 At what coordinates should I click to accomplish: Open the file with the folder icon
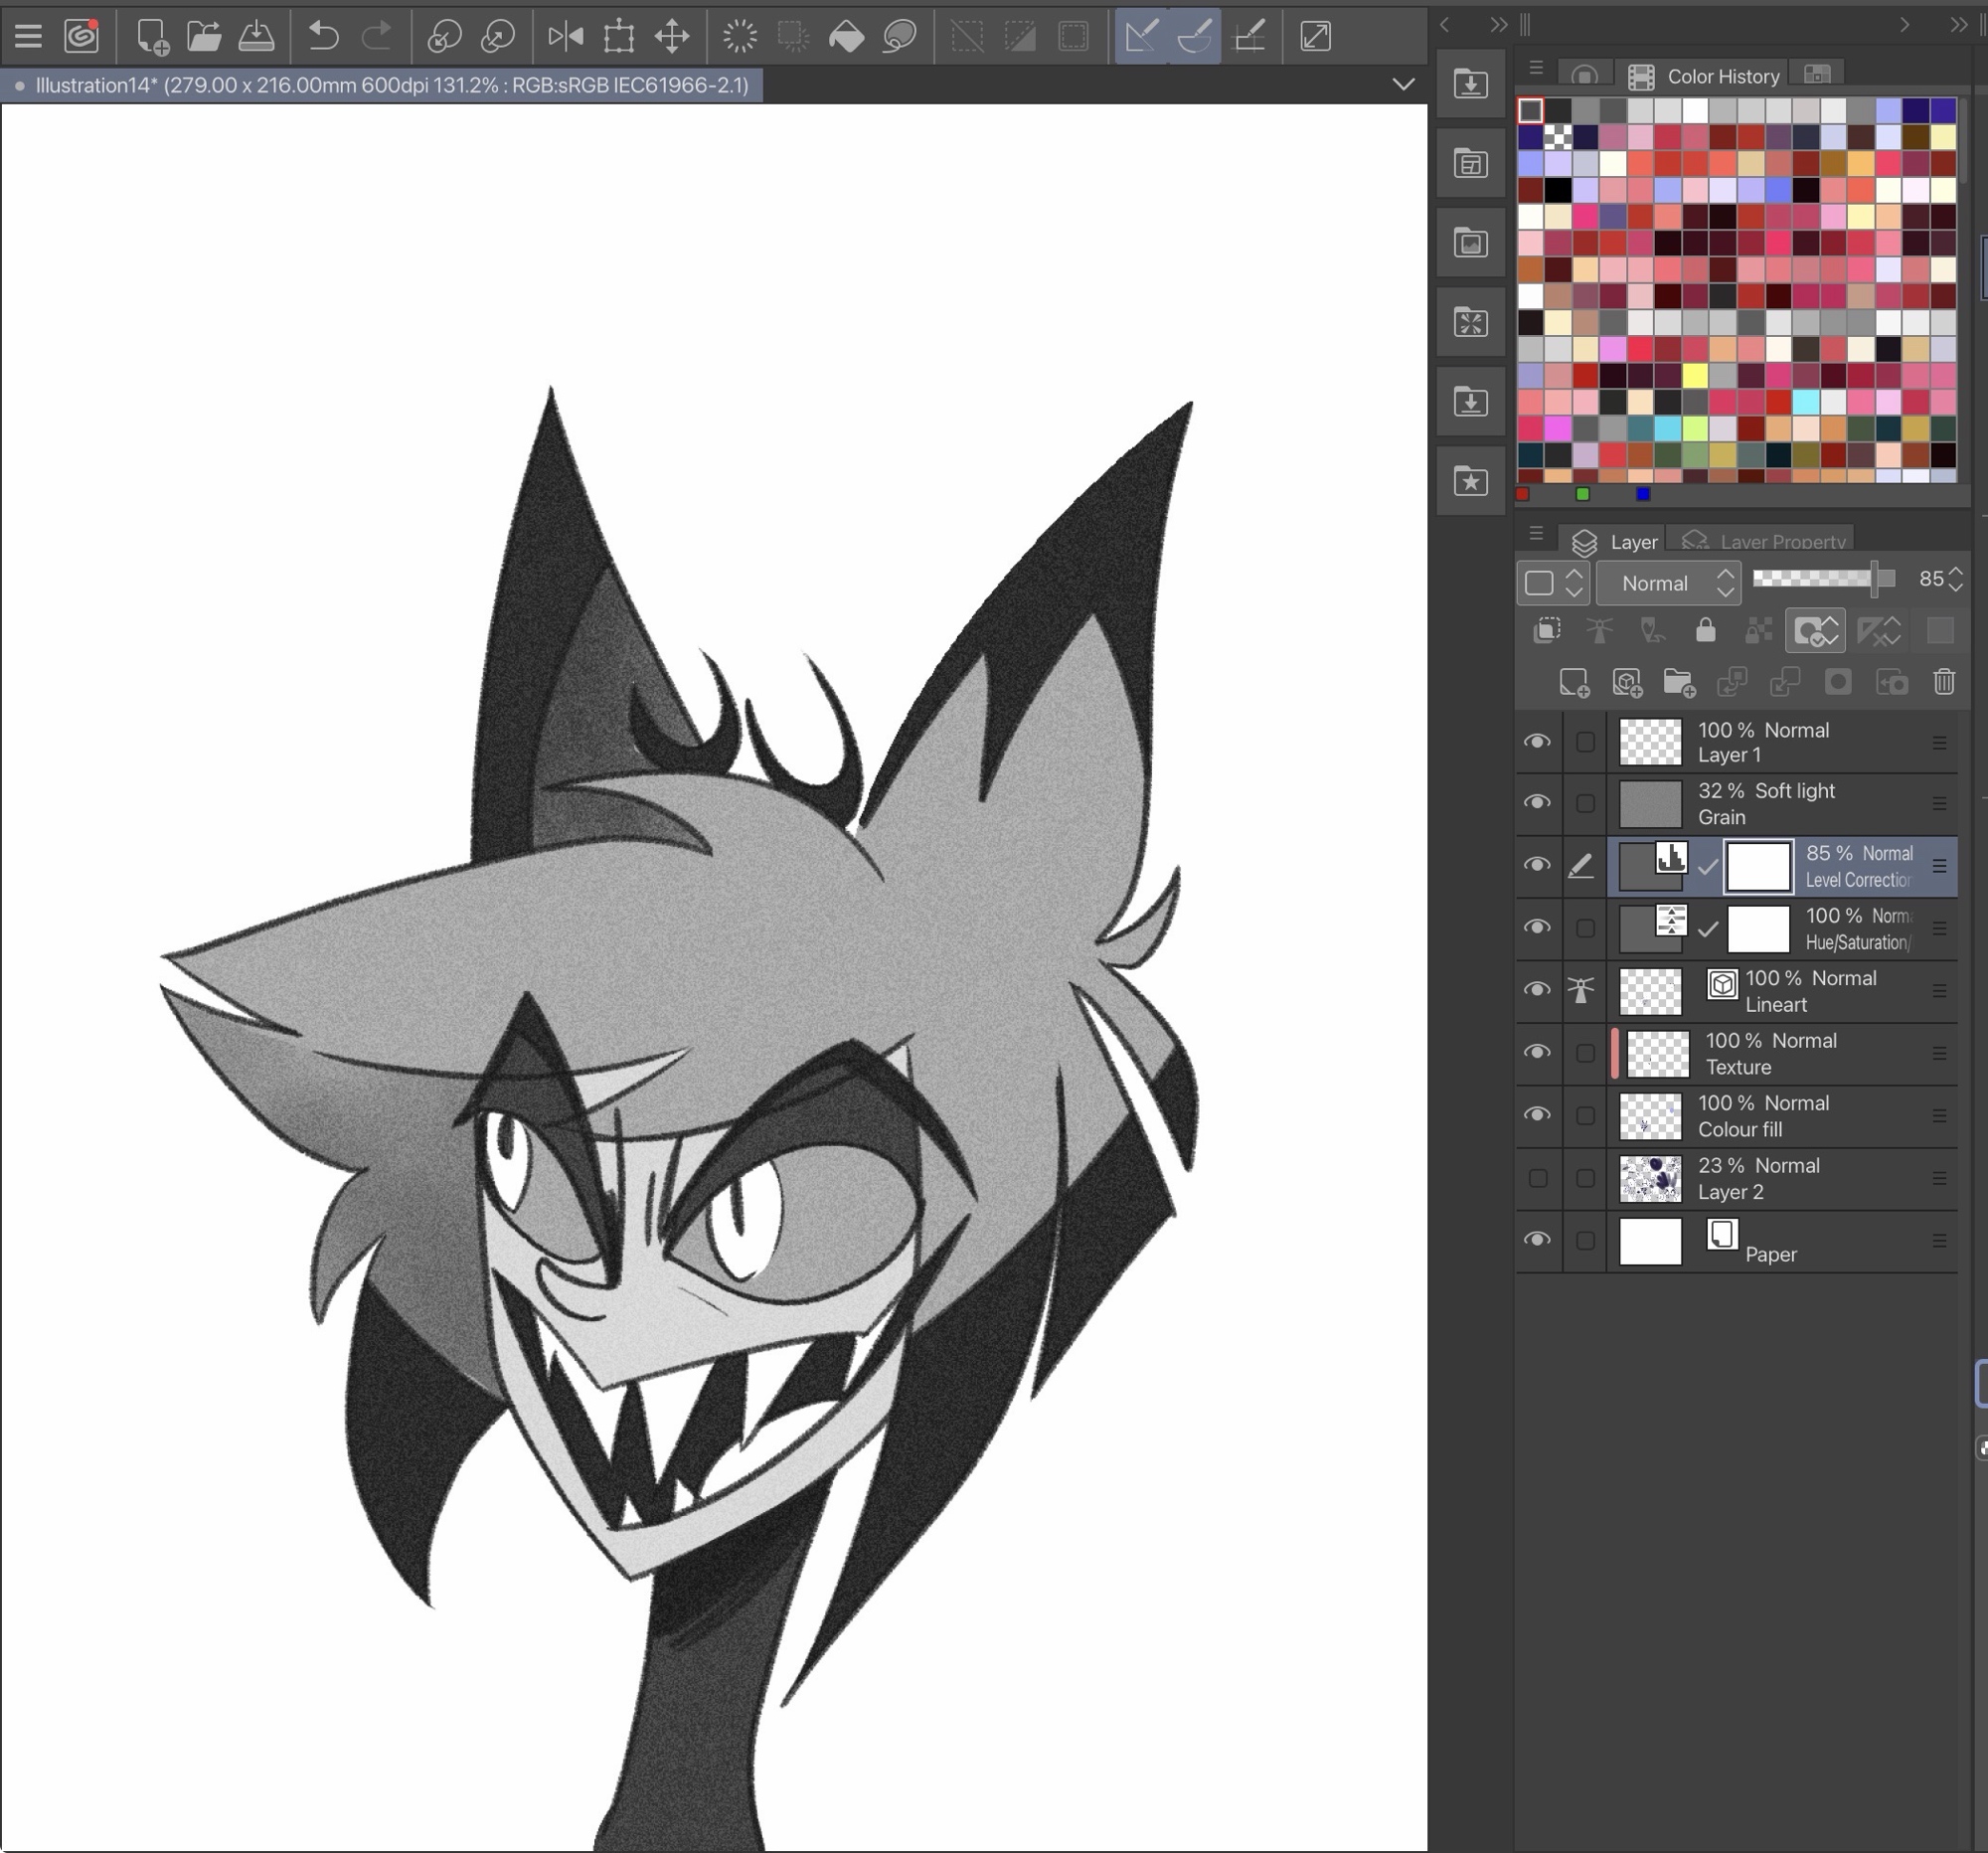[x=204, y=37]
